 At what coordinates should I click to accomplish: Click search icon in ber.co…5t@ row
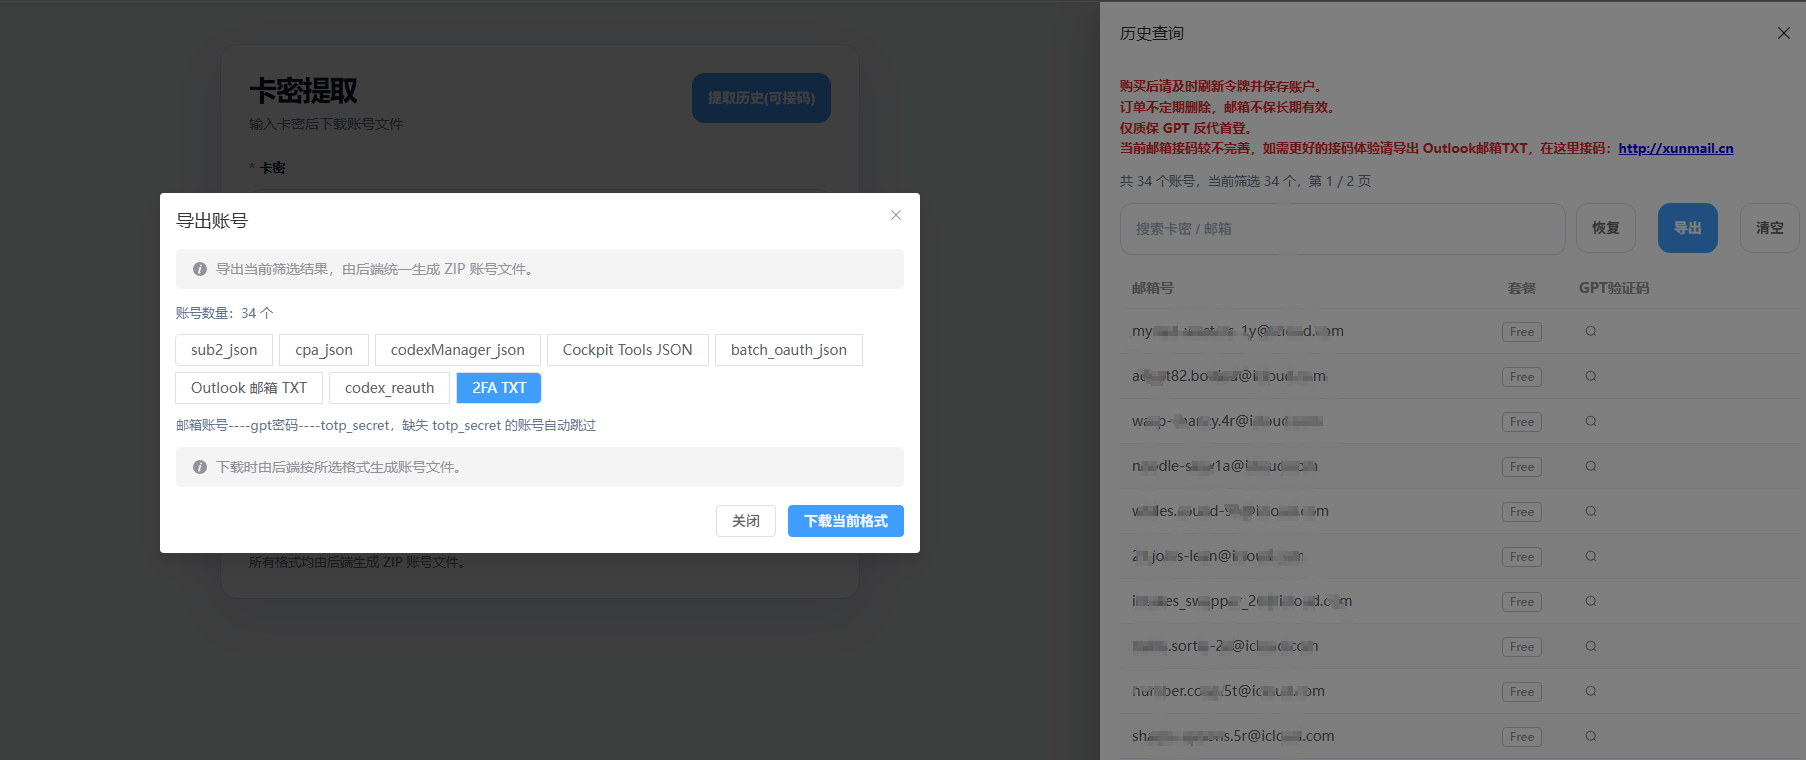pos(1591,691)
